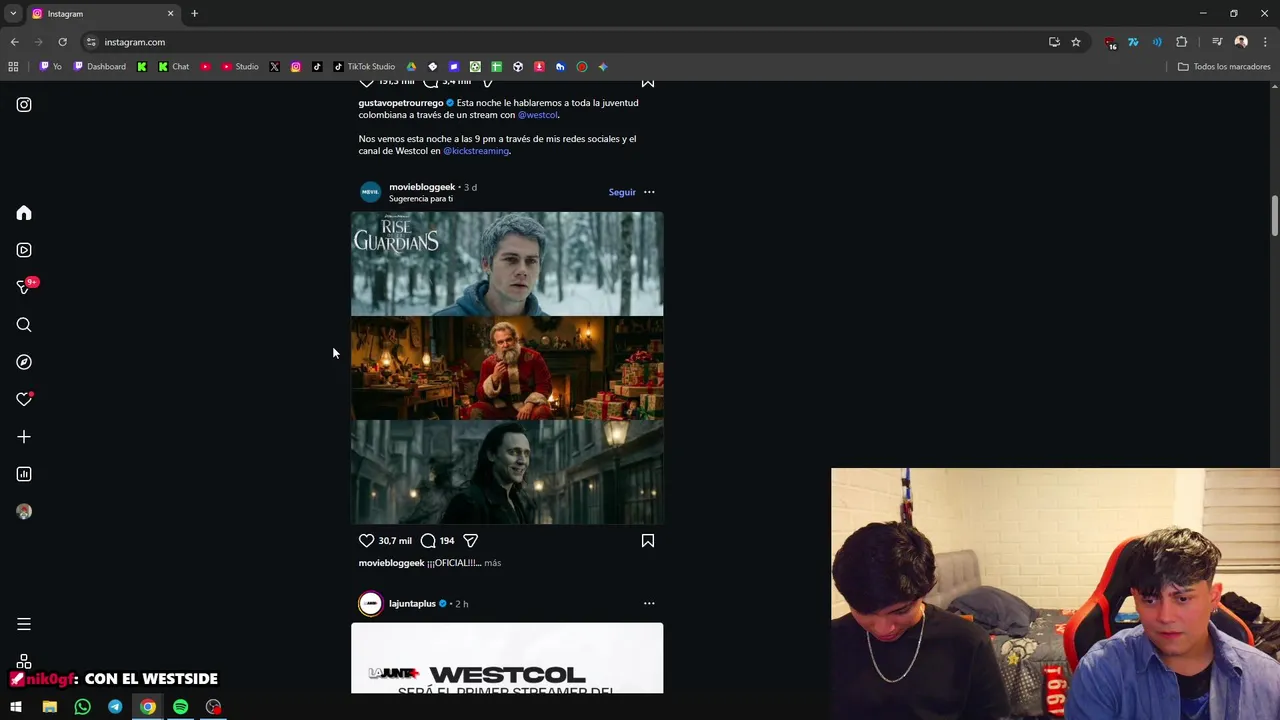This screenshot has width=1280, height=720.
Task: Open Chrome profile avatar
Action: [x=1241, y=42]
